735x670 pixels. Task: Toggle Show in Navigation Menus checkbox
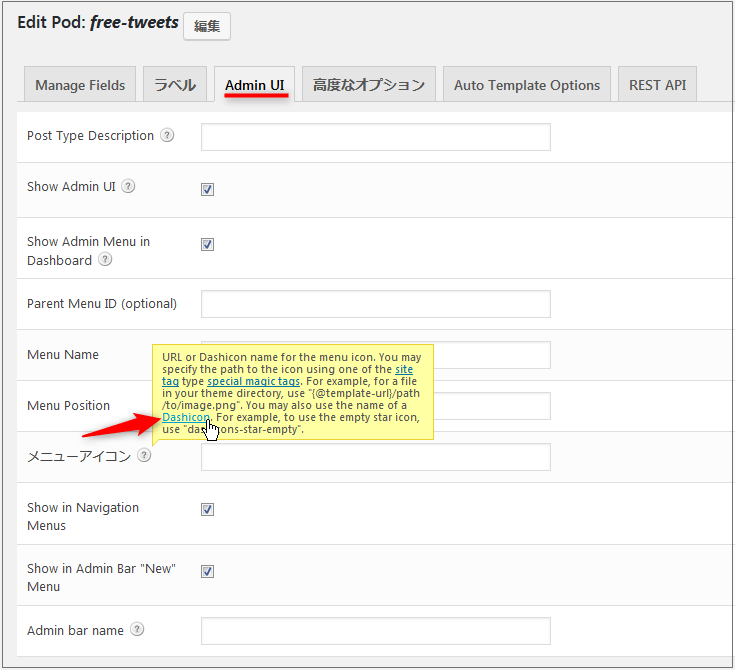coord(207,509)
